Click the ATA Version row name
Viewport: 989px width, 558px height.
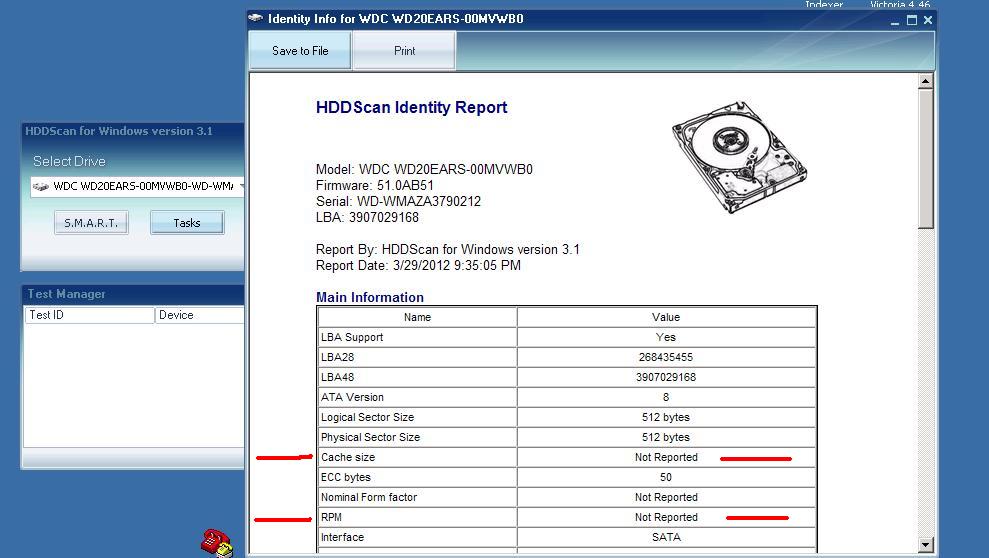tap(352, 397)
